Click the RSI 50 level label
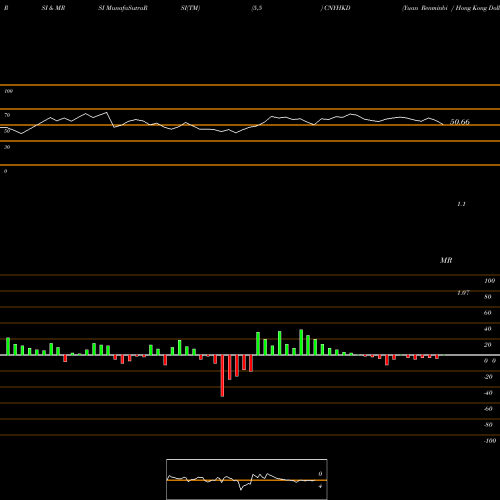 coord(7,131)
